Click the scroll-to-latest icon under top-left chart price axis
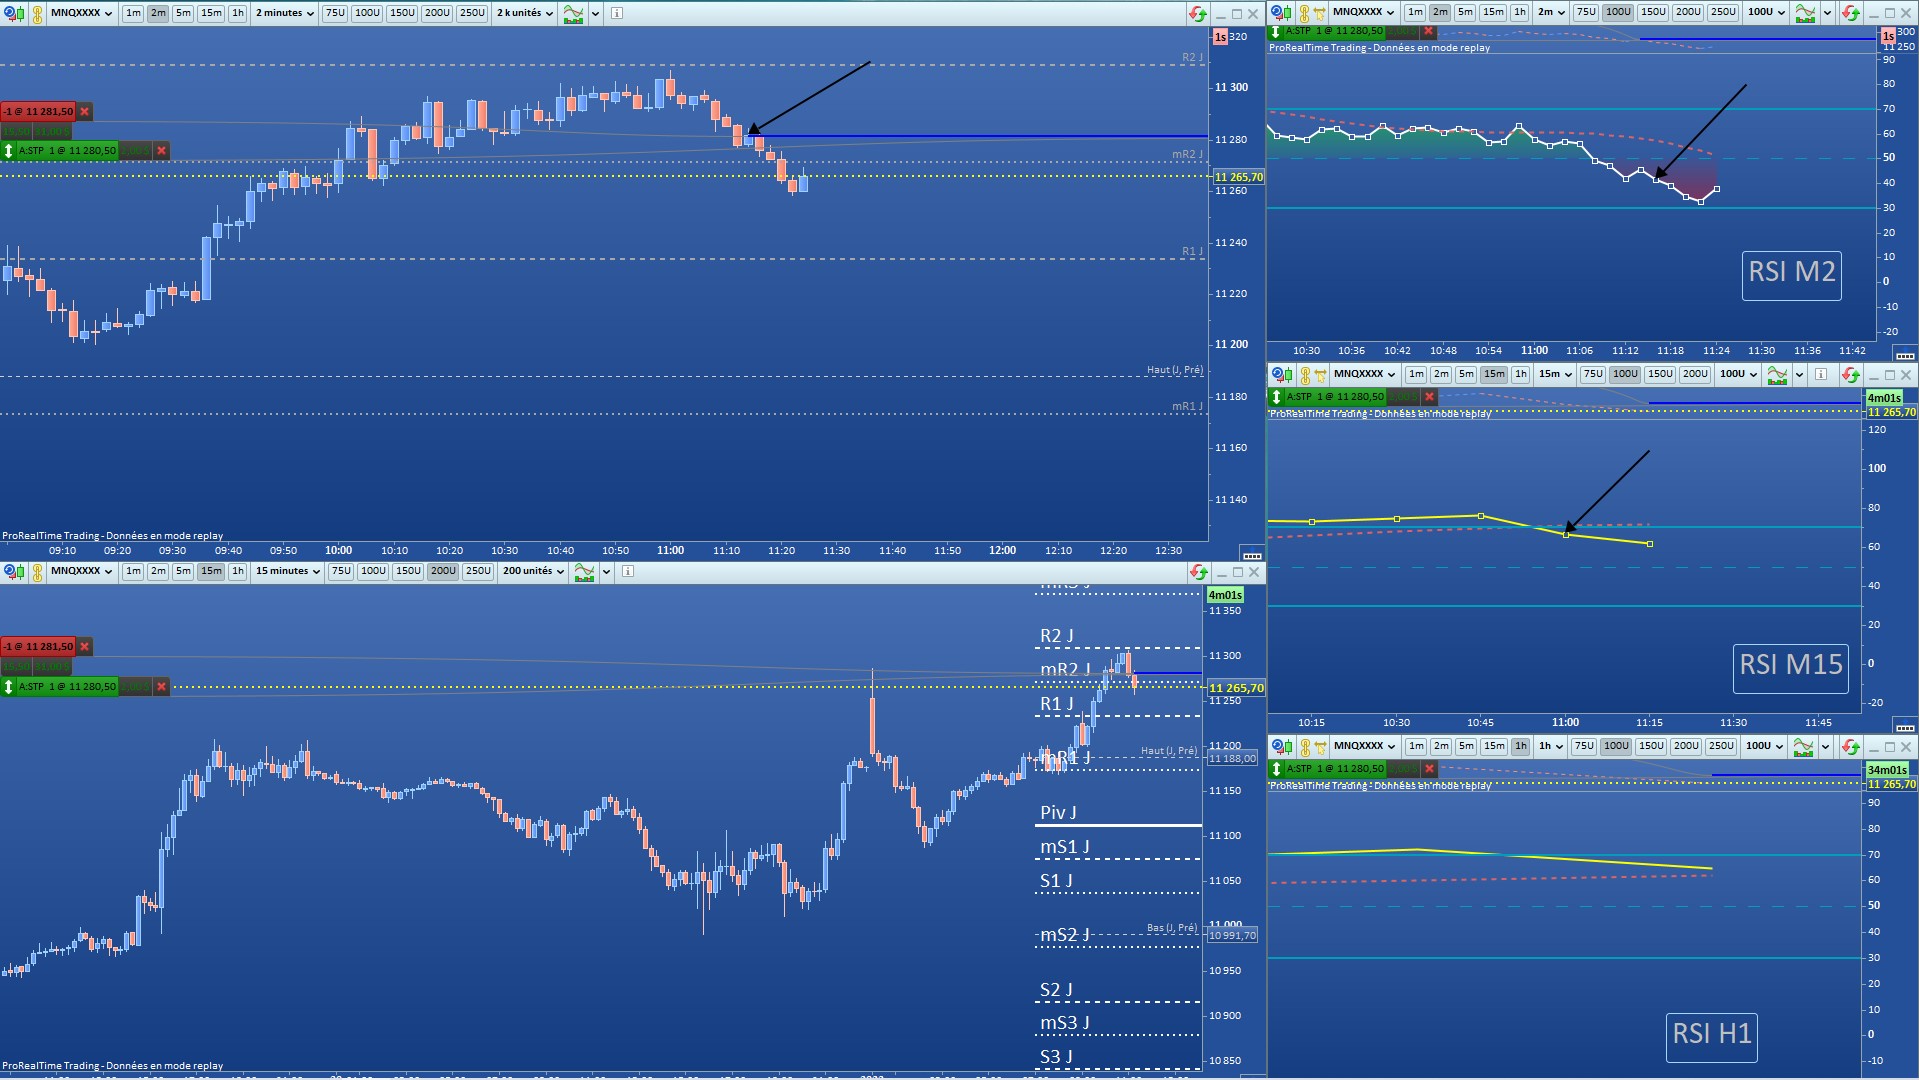The image size is (1919, 1080). tap(1251, 555)
